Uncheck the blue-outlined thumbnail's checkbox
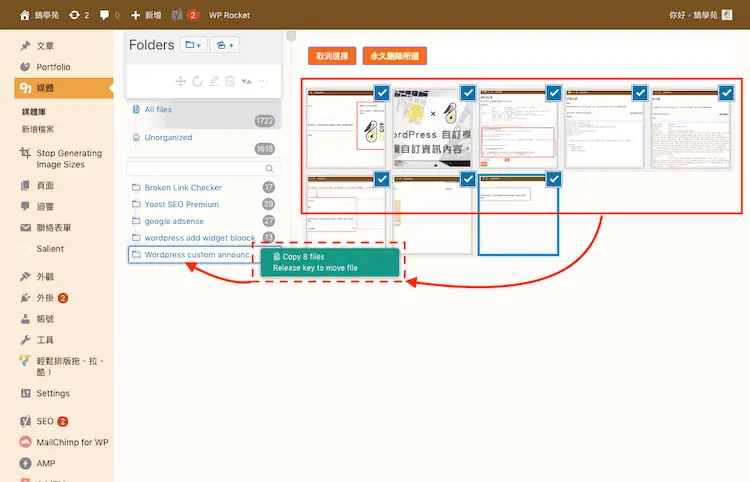Viewport: 750px width, 482px height. 554,179
